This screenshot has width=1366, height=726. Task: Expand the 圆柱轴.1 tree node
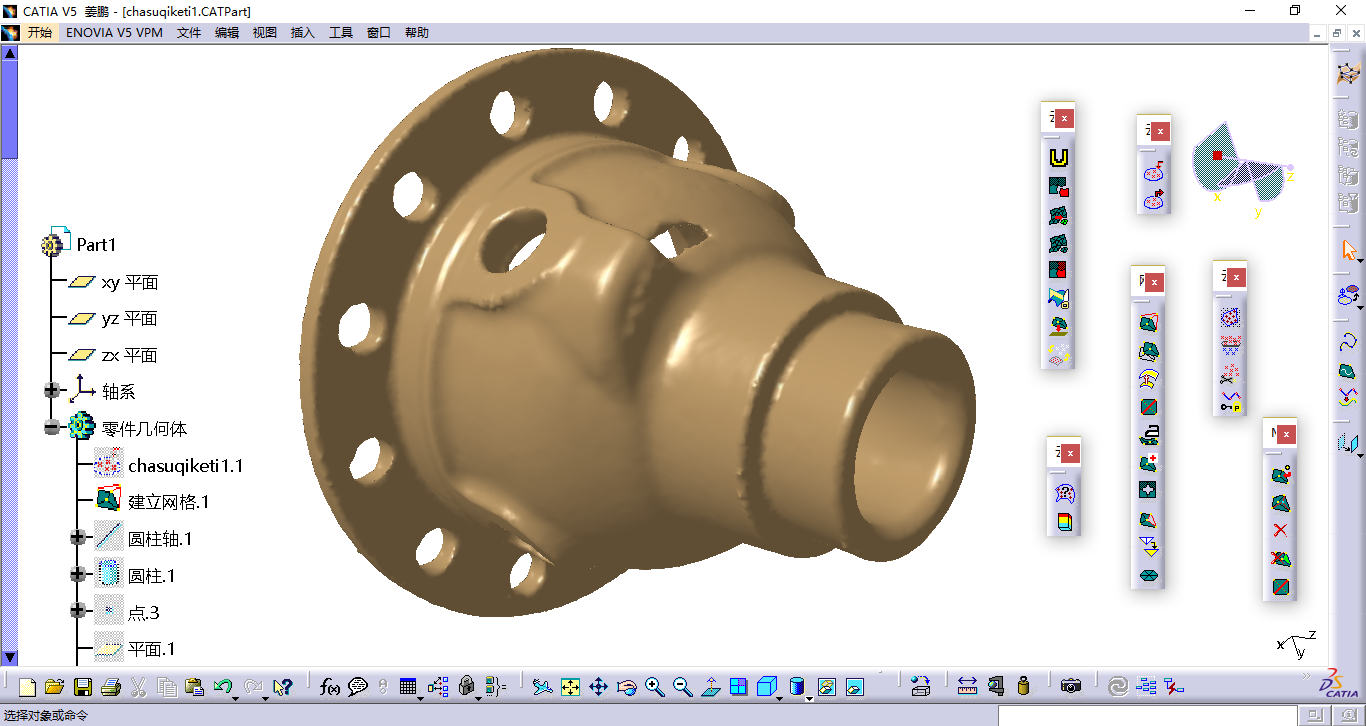point(78,539)
